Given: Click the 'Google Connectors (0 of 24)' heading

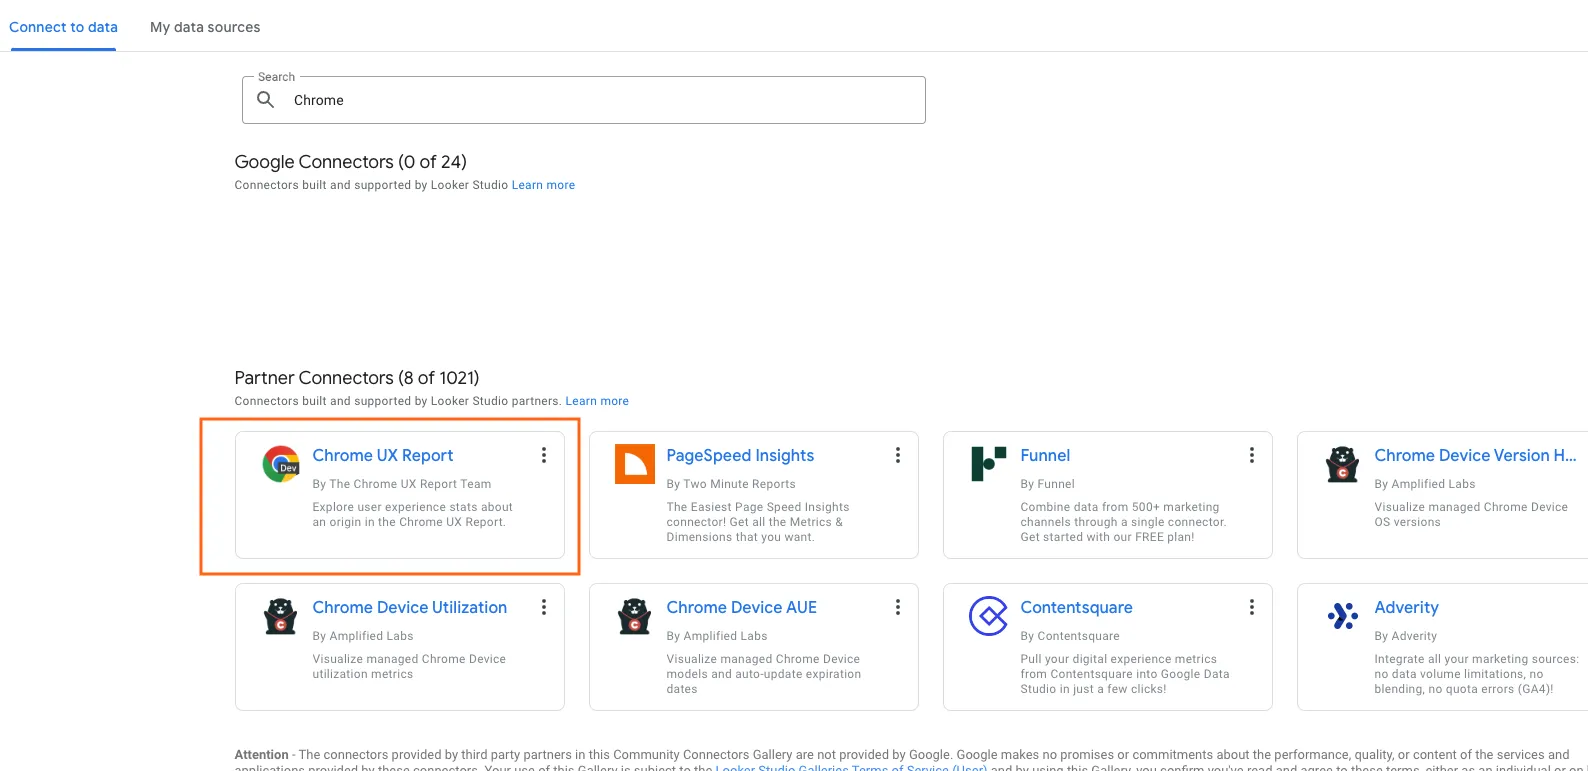Looking at the screenshot, I should tap(351, 162).
